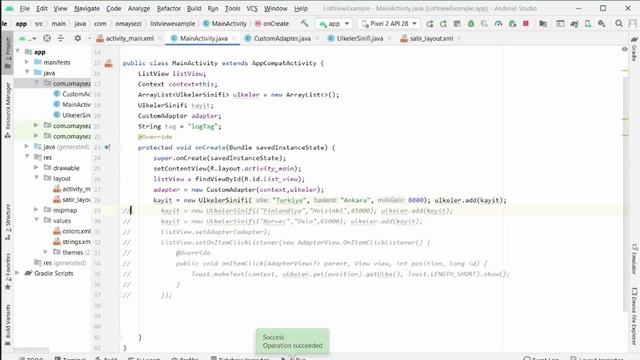The width and height of the screenshot is (640, 360).
Task: Click Success Operation succeeded notification
Action: [292, 341]
